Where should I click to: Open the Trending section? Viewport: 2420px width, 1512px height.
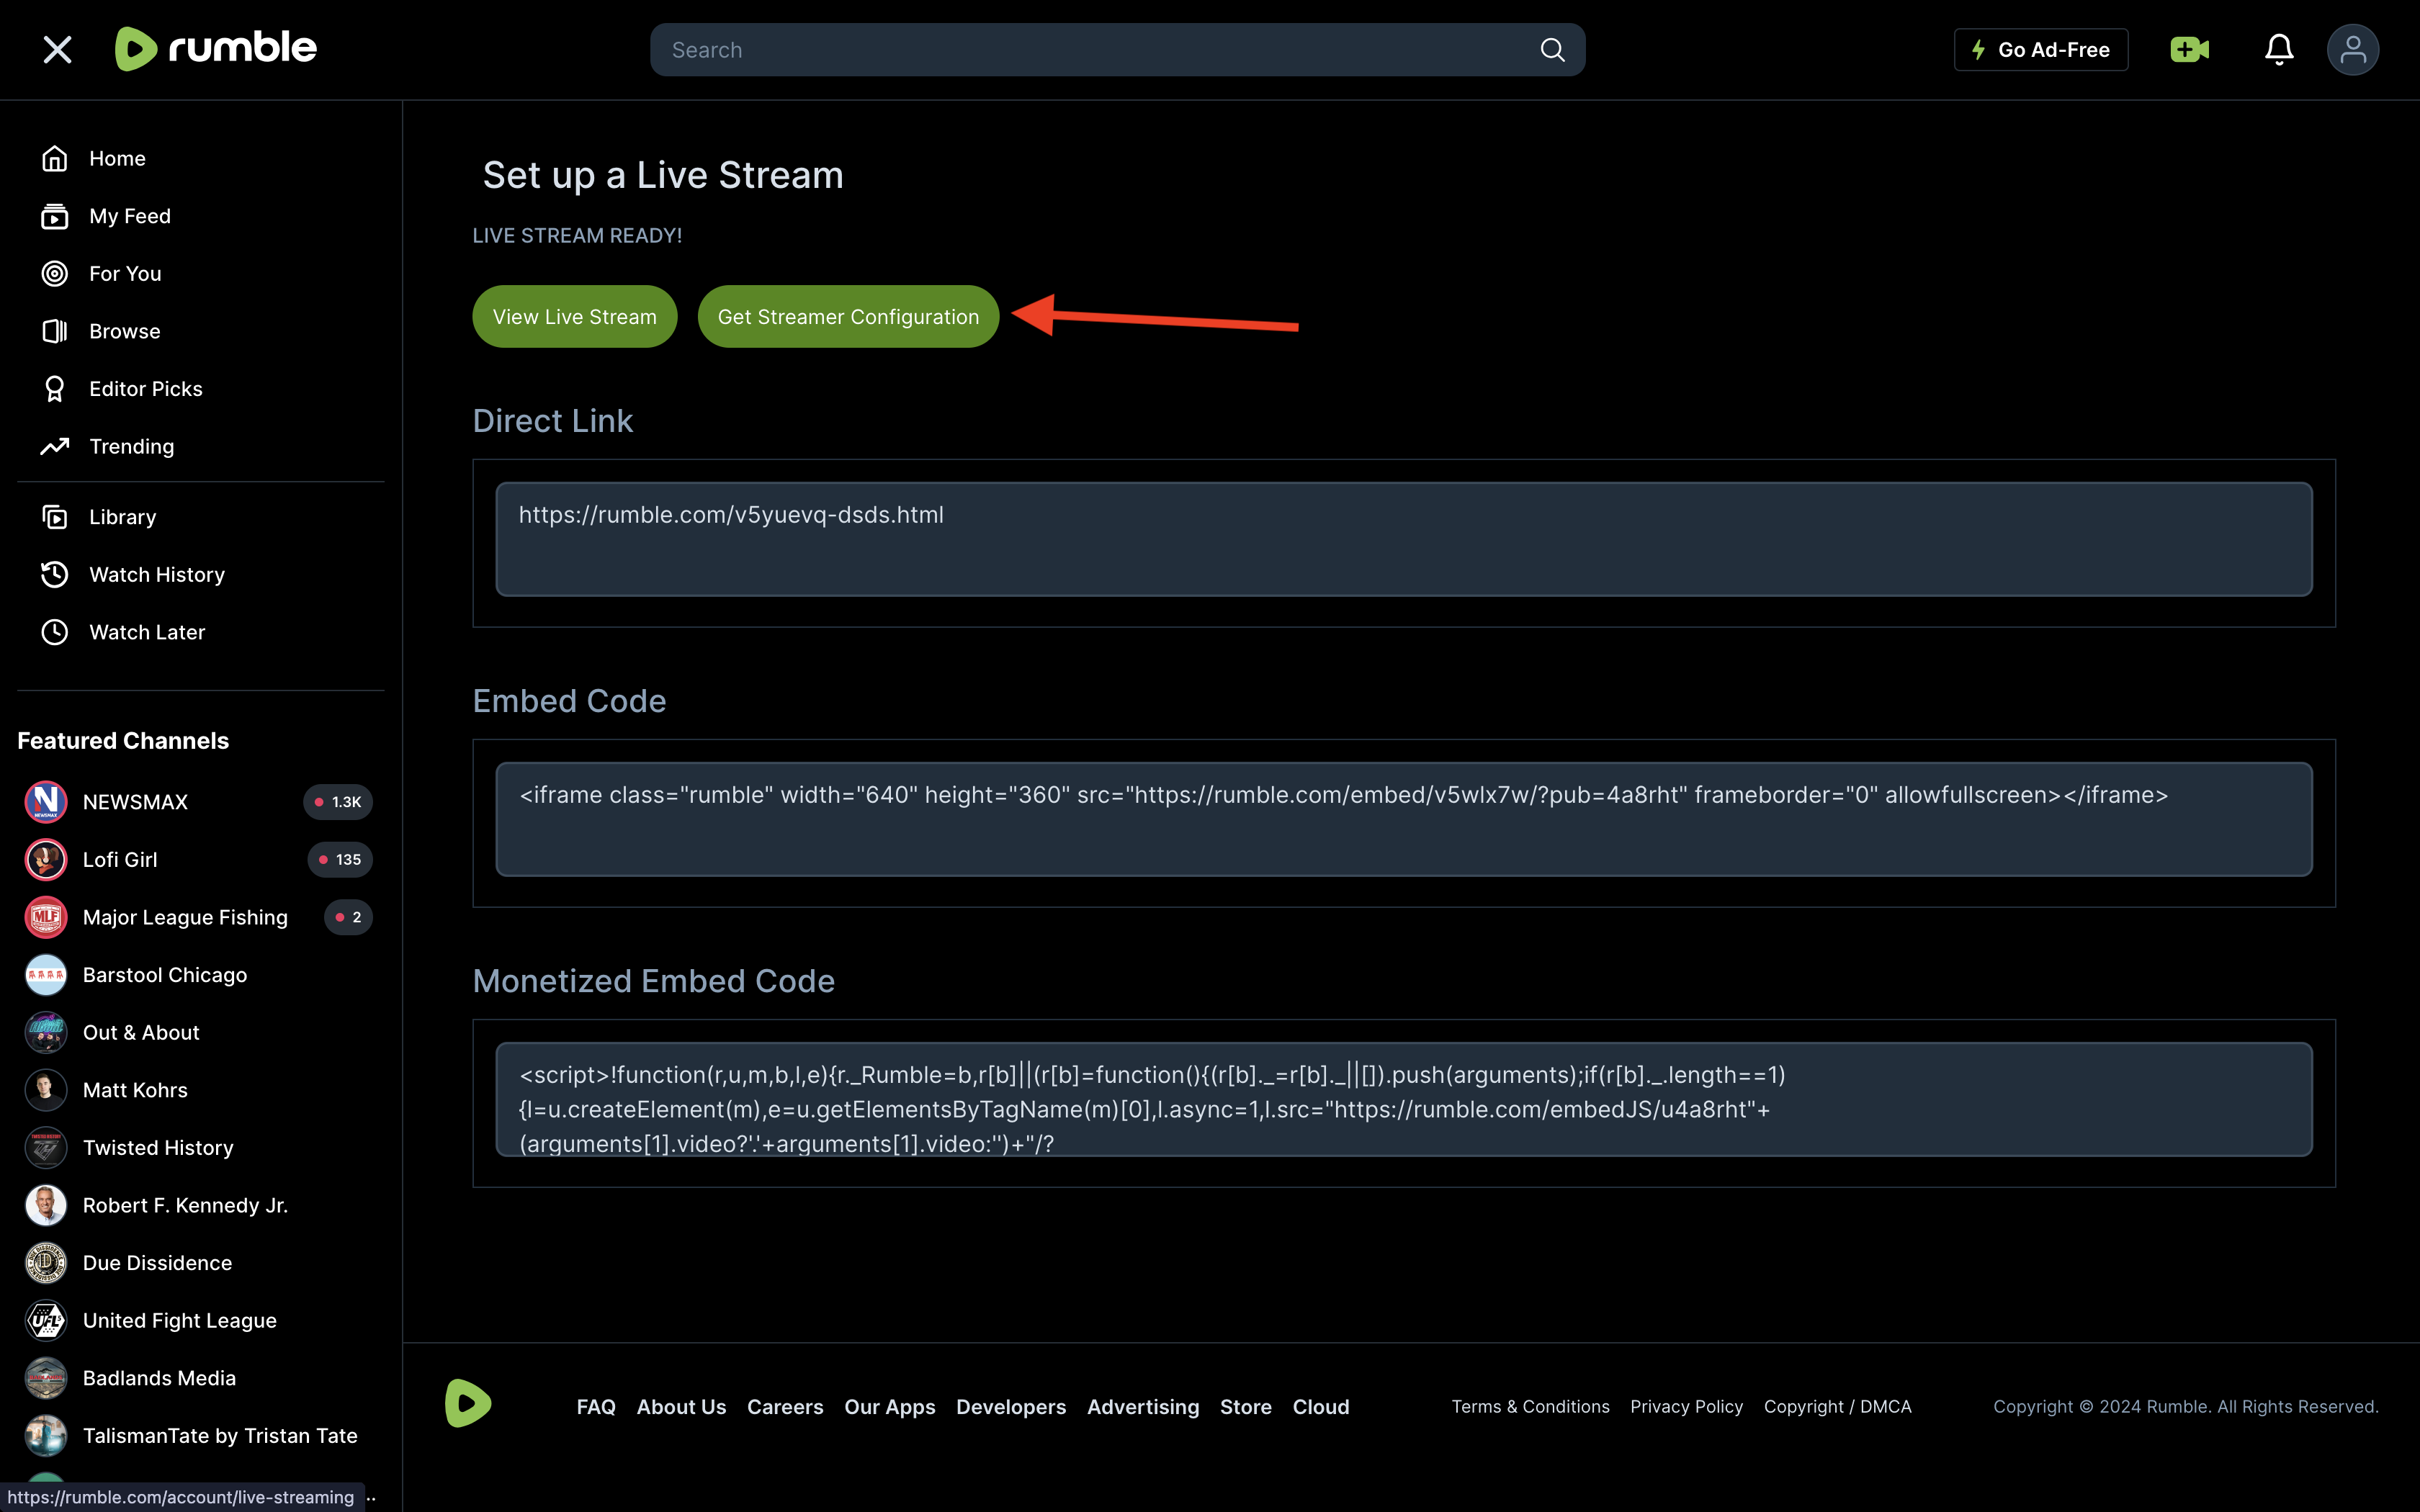(x=131, y=446)
